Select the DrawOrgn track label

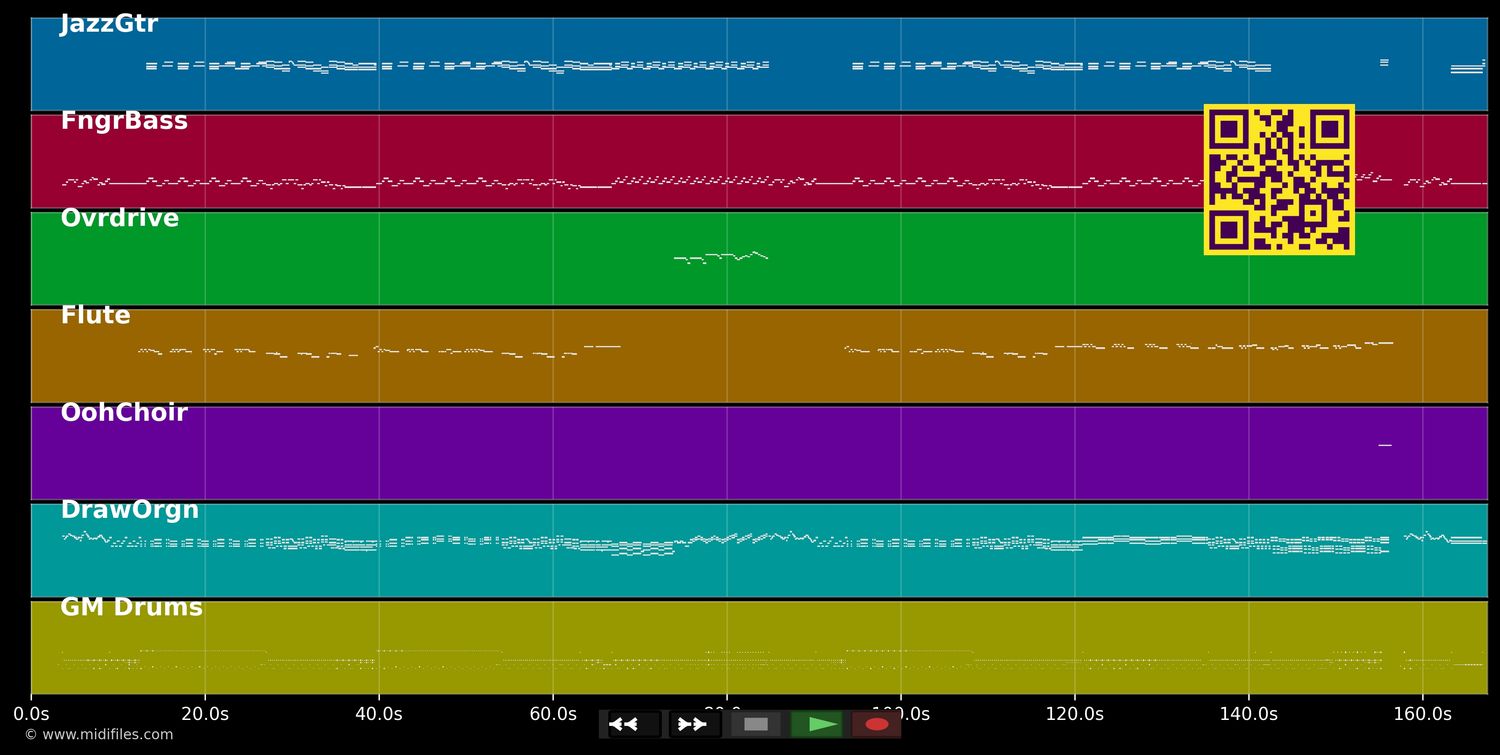(130, 510)
